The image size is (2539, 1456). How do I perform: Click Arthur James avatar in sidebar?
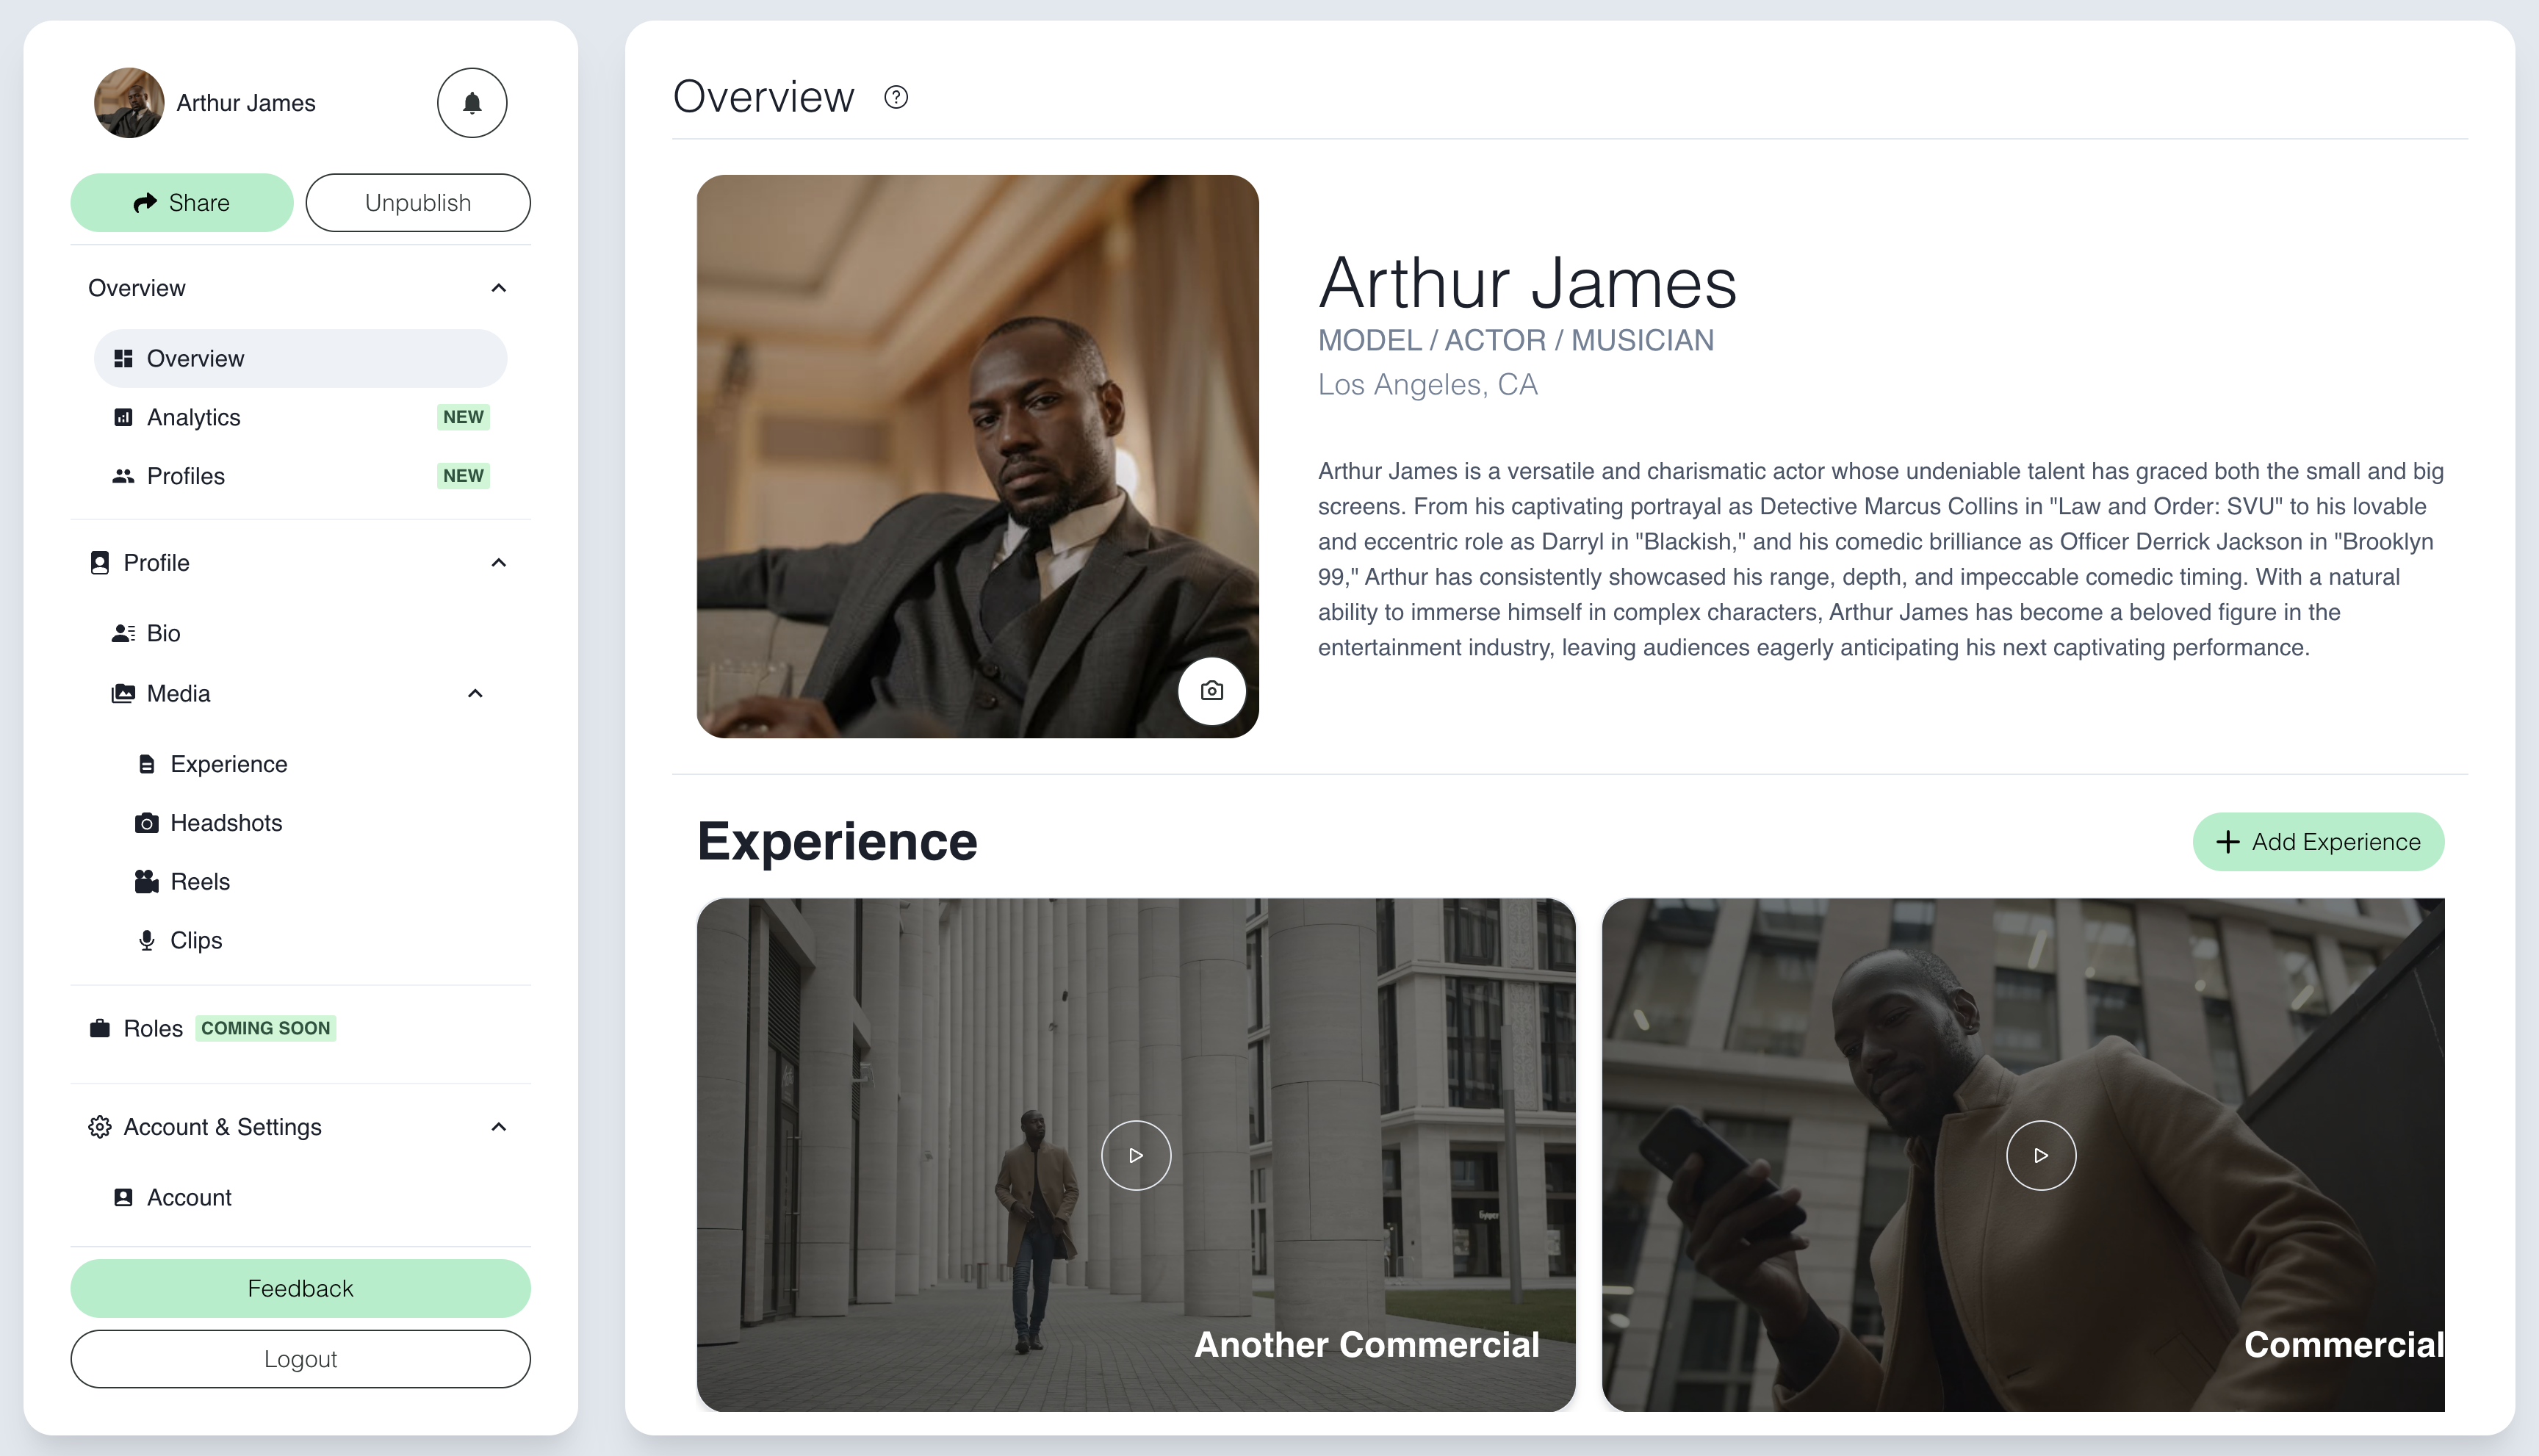129,103
